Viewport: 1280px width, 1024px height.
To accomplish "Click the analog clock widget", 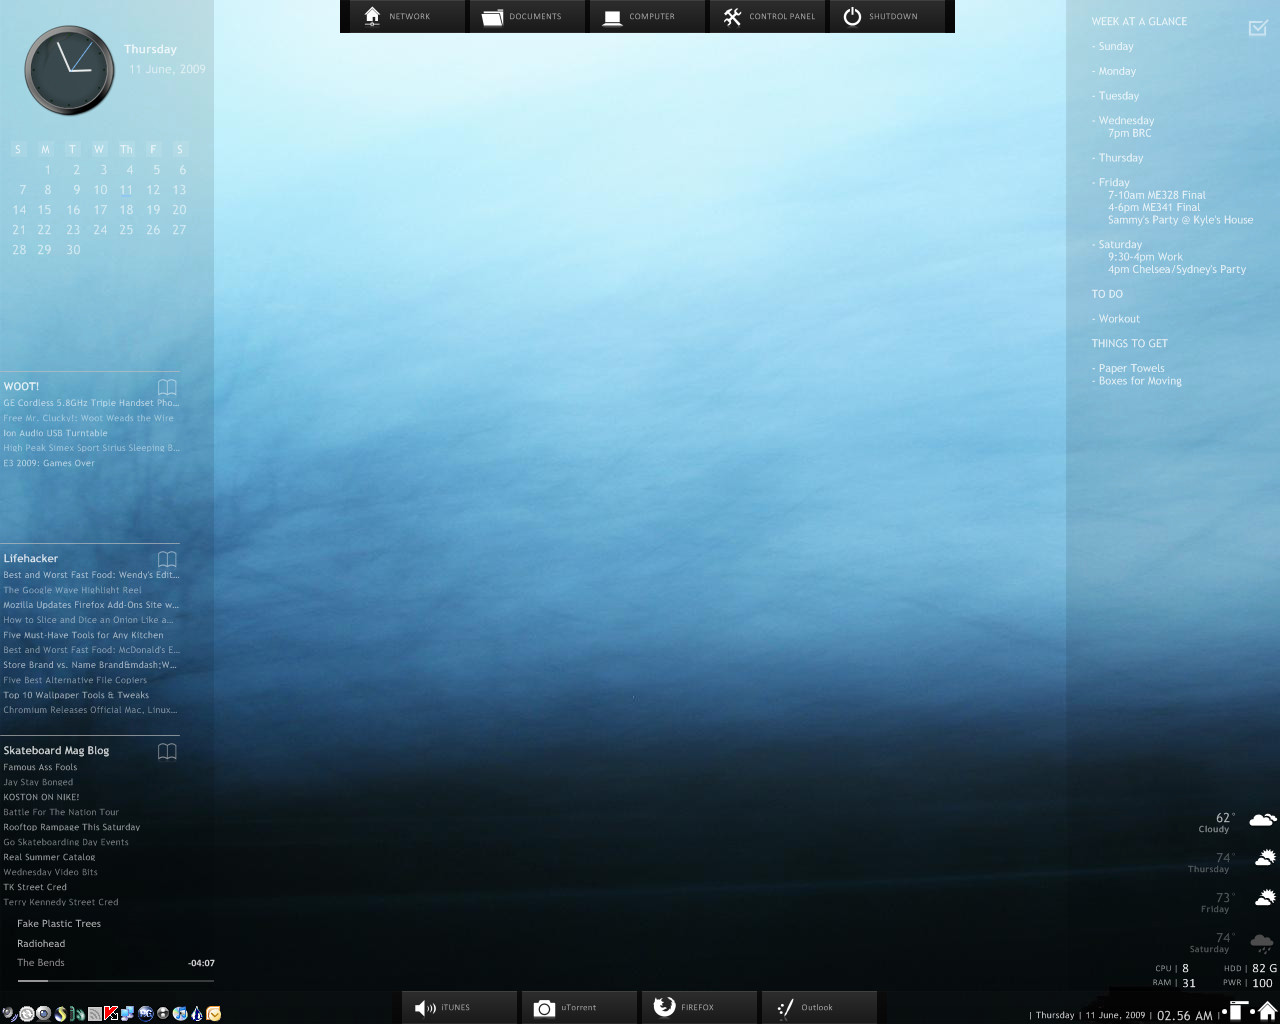I will coord(70,70).
